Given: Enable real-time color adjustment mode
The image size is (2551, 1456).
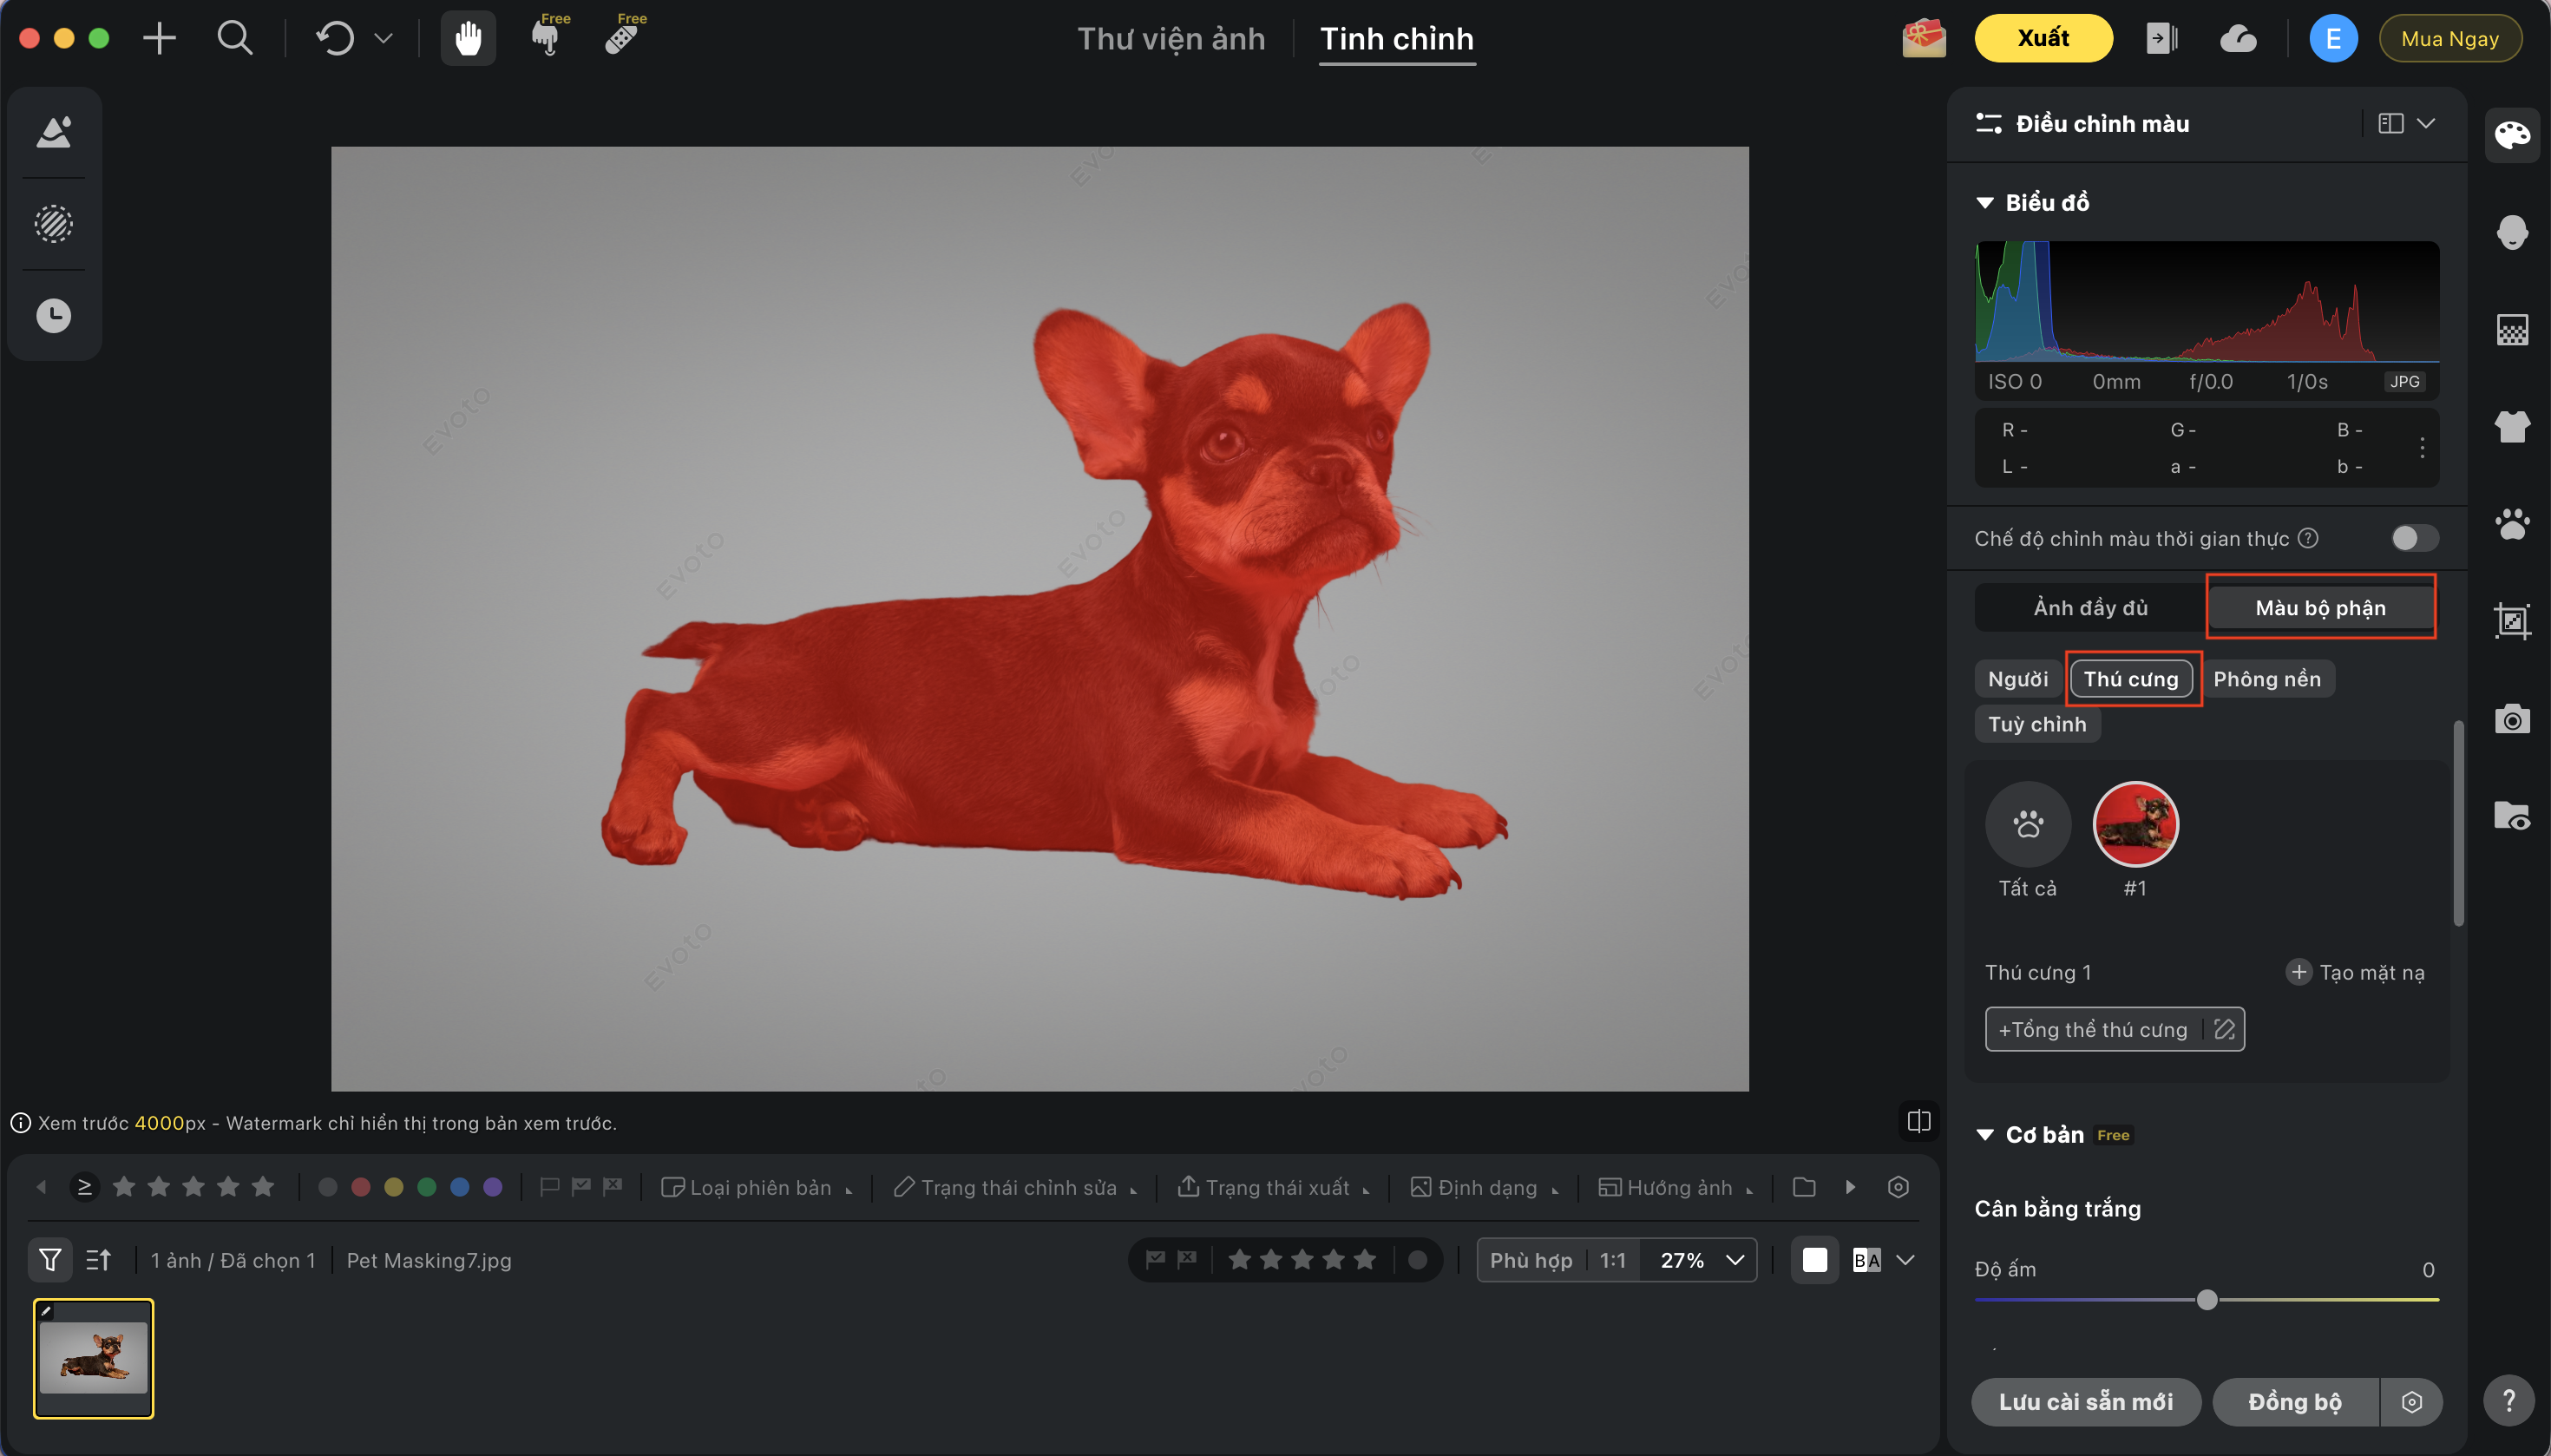Looking at the screenshot, I should (2414, 538).
